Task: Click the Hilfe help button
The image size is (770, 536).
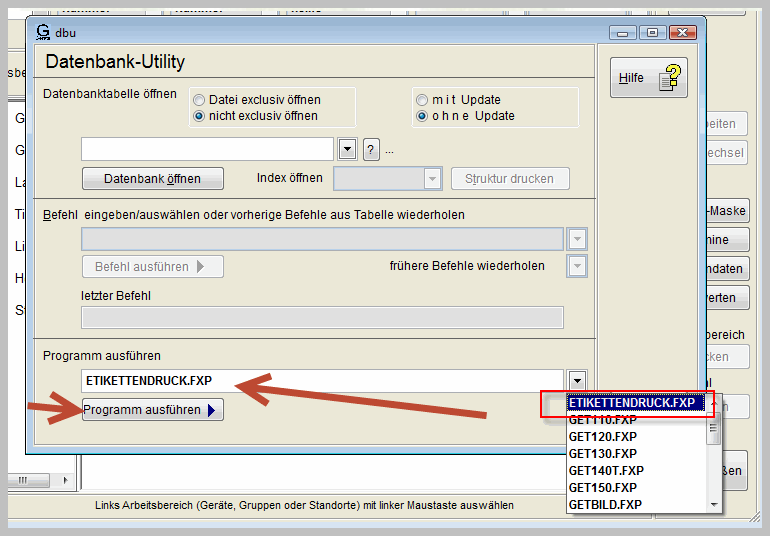Action: point(649,77)
